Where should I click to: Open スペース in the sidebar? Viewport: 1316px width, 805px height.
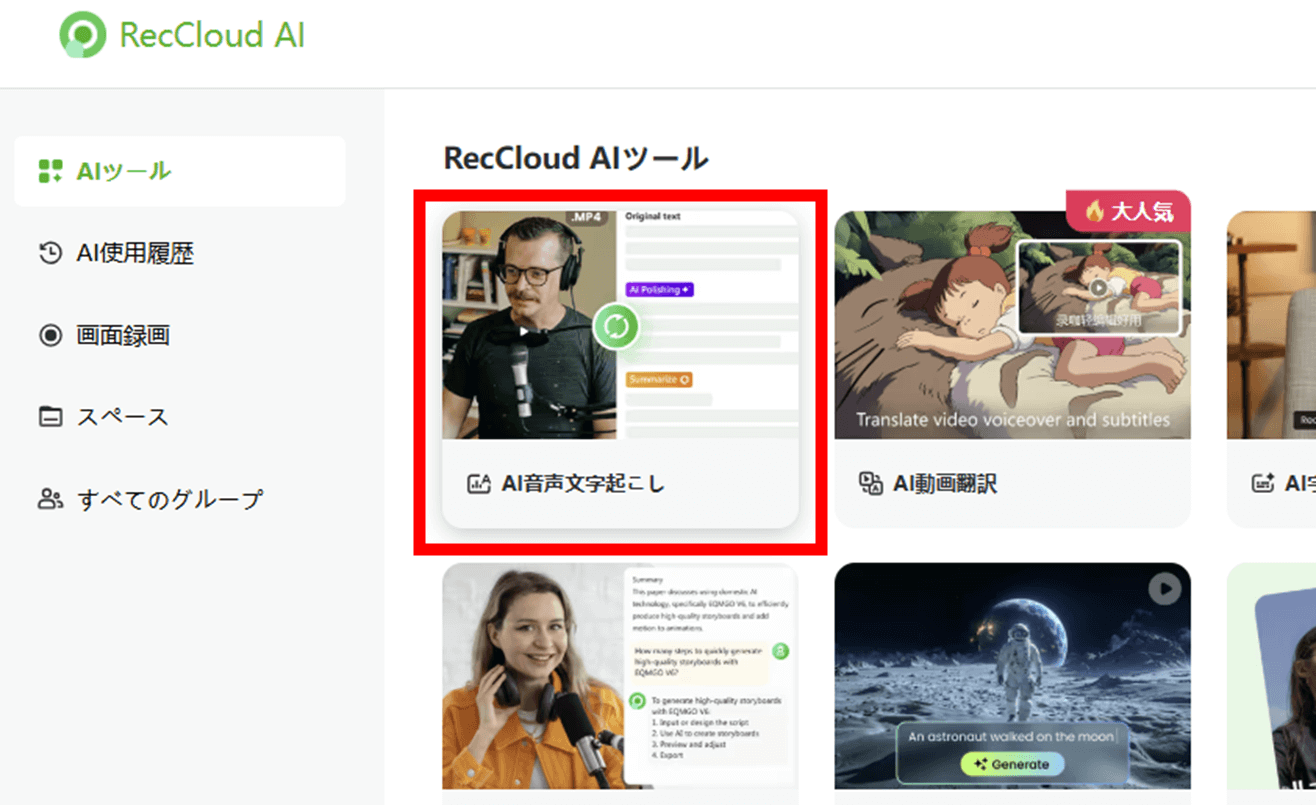tap(123, 417)
